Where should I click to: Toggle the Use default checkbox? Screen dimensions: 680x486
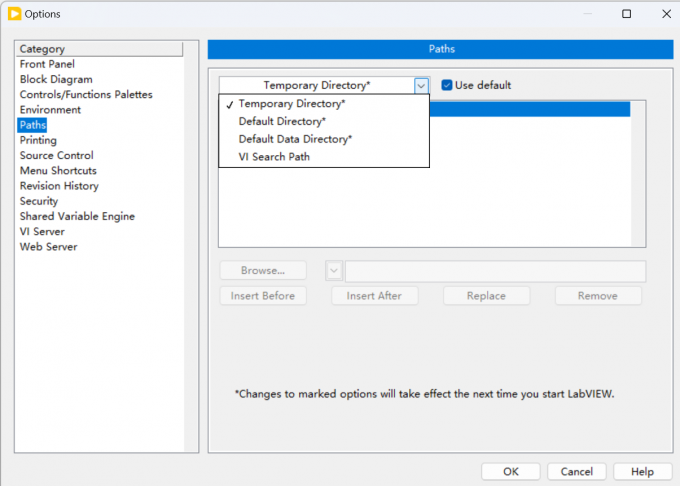(x=447, y=85)
